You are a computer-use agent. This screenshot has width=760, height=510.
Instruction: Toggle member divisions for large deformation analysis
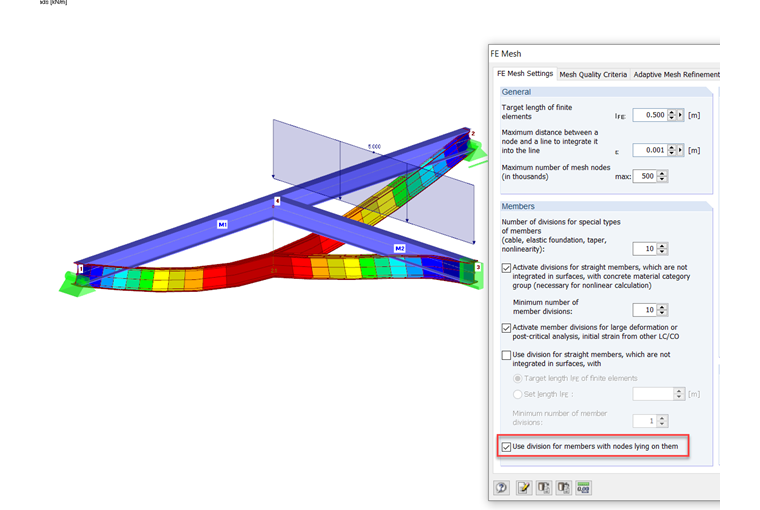[507, 328]
